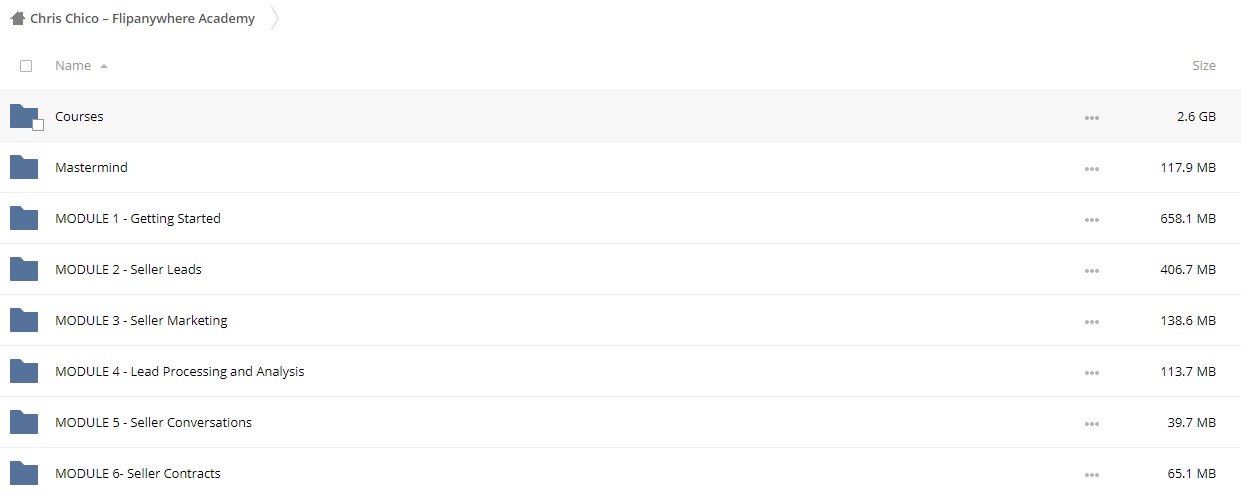This screenshot has height=498, width=1241.
Task: Click Chris Chico – Flipanywhere Academy breadcrumb
Action: tap(142, 18)
